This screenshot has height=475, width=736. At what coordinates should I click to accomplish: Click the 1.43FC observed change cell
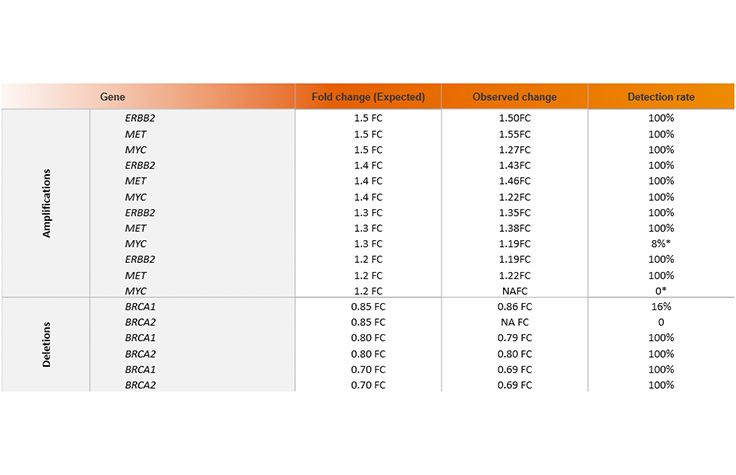(x=514, y=164)
